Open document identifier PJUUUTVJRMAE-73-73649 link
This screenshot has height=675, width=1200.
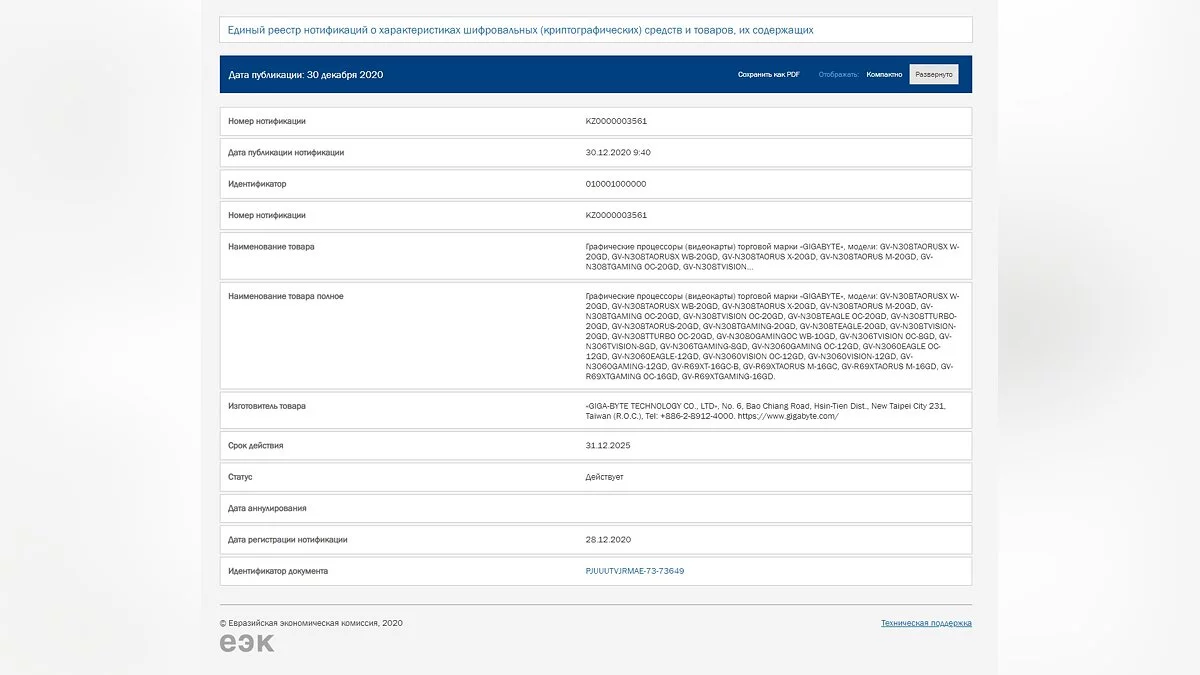coord(635,571)
